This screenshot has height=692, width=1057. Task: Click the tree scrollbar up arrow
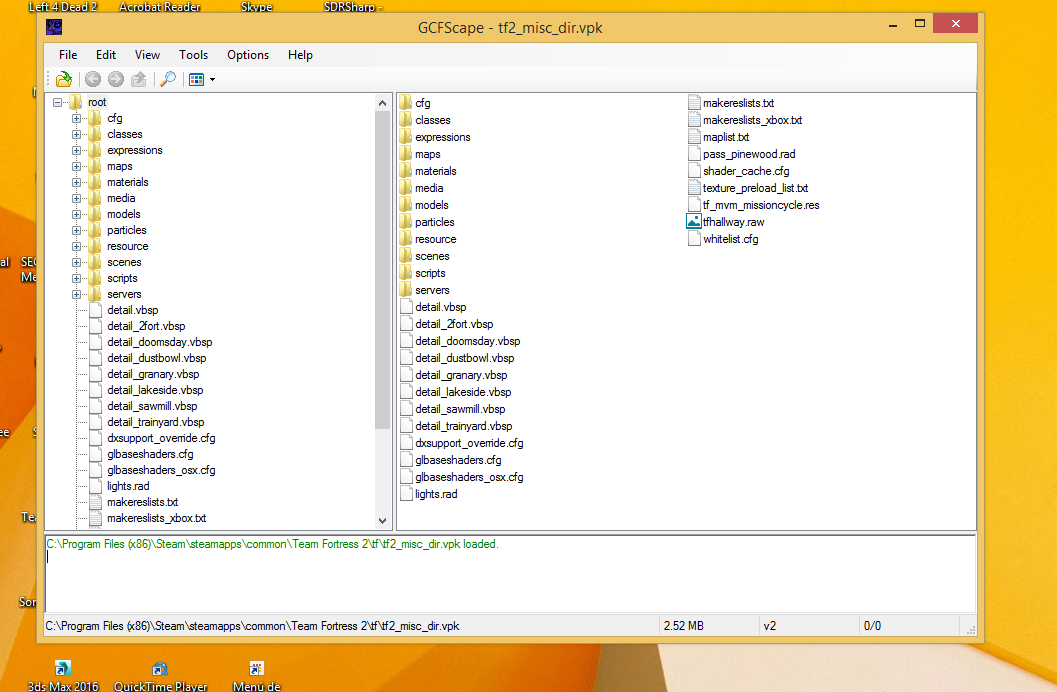pyautogui.click(x=382, y=103)
